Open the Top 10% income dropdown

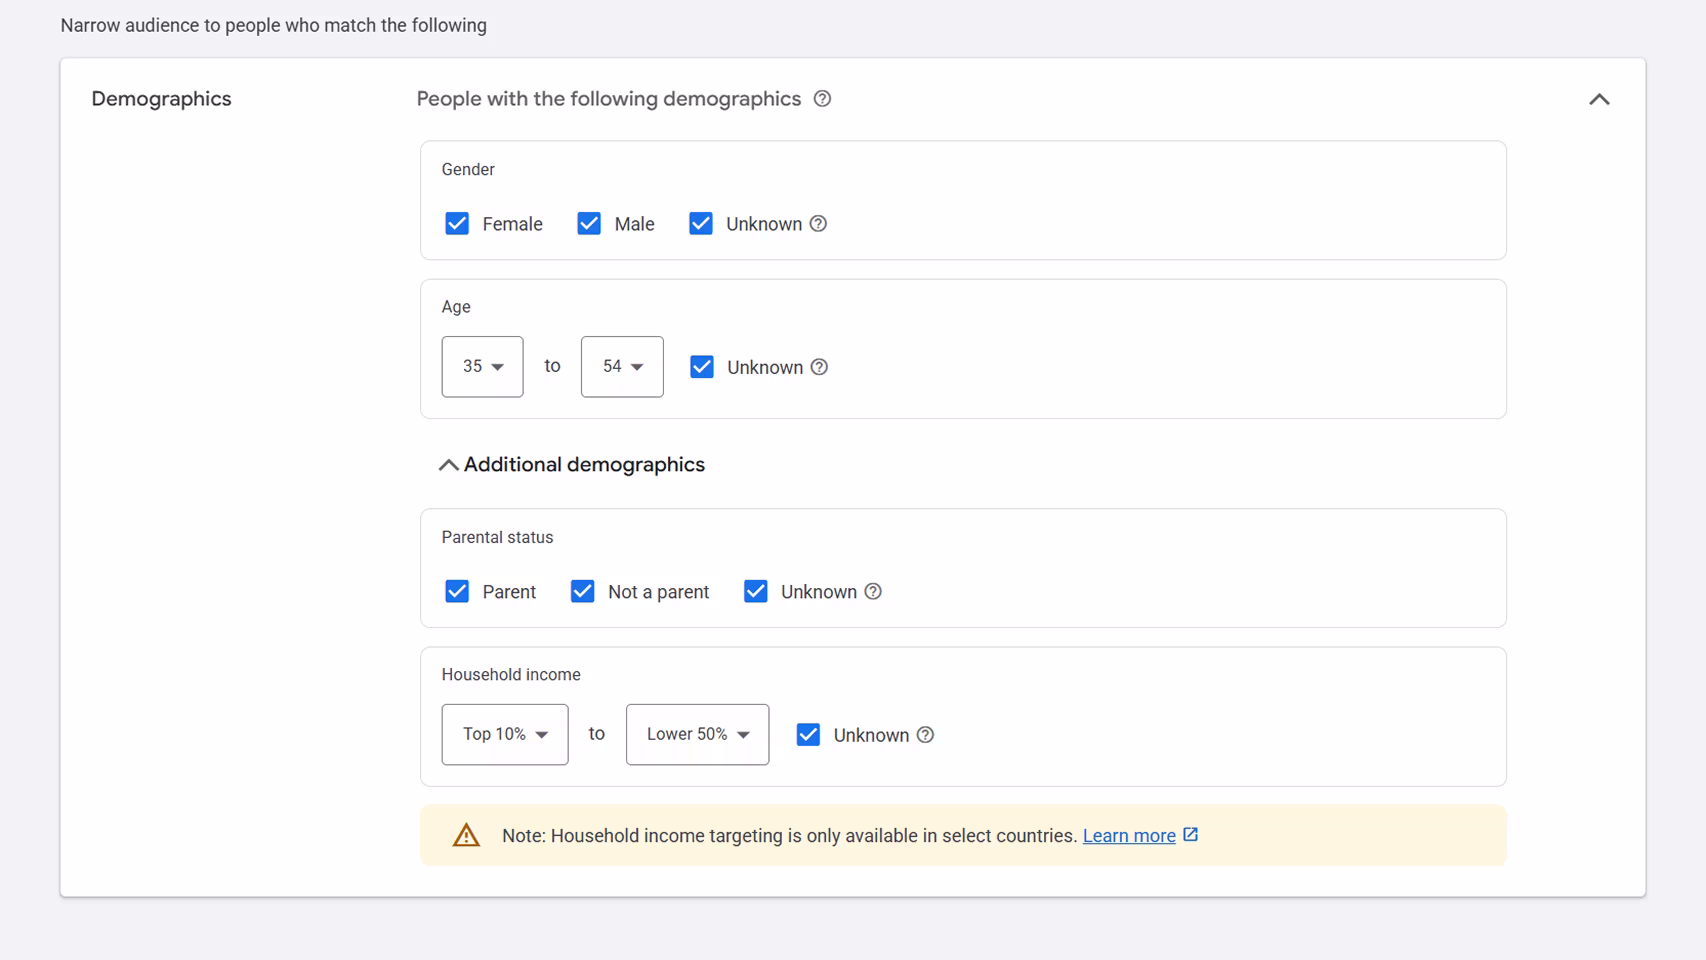pos(504,734)
